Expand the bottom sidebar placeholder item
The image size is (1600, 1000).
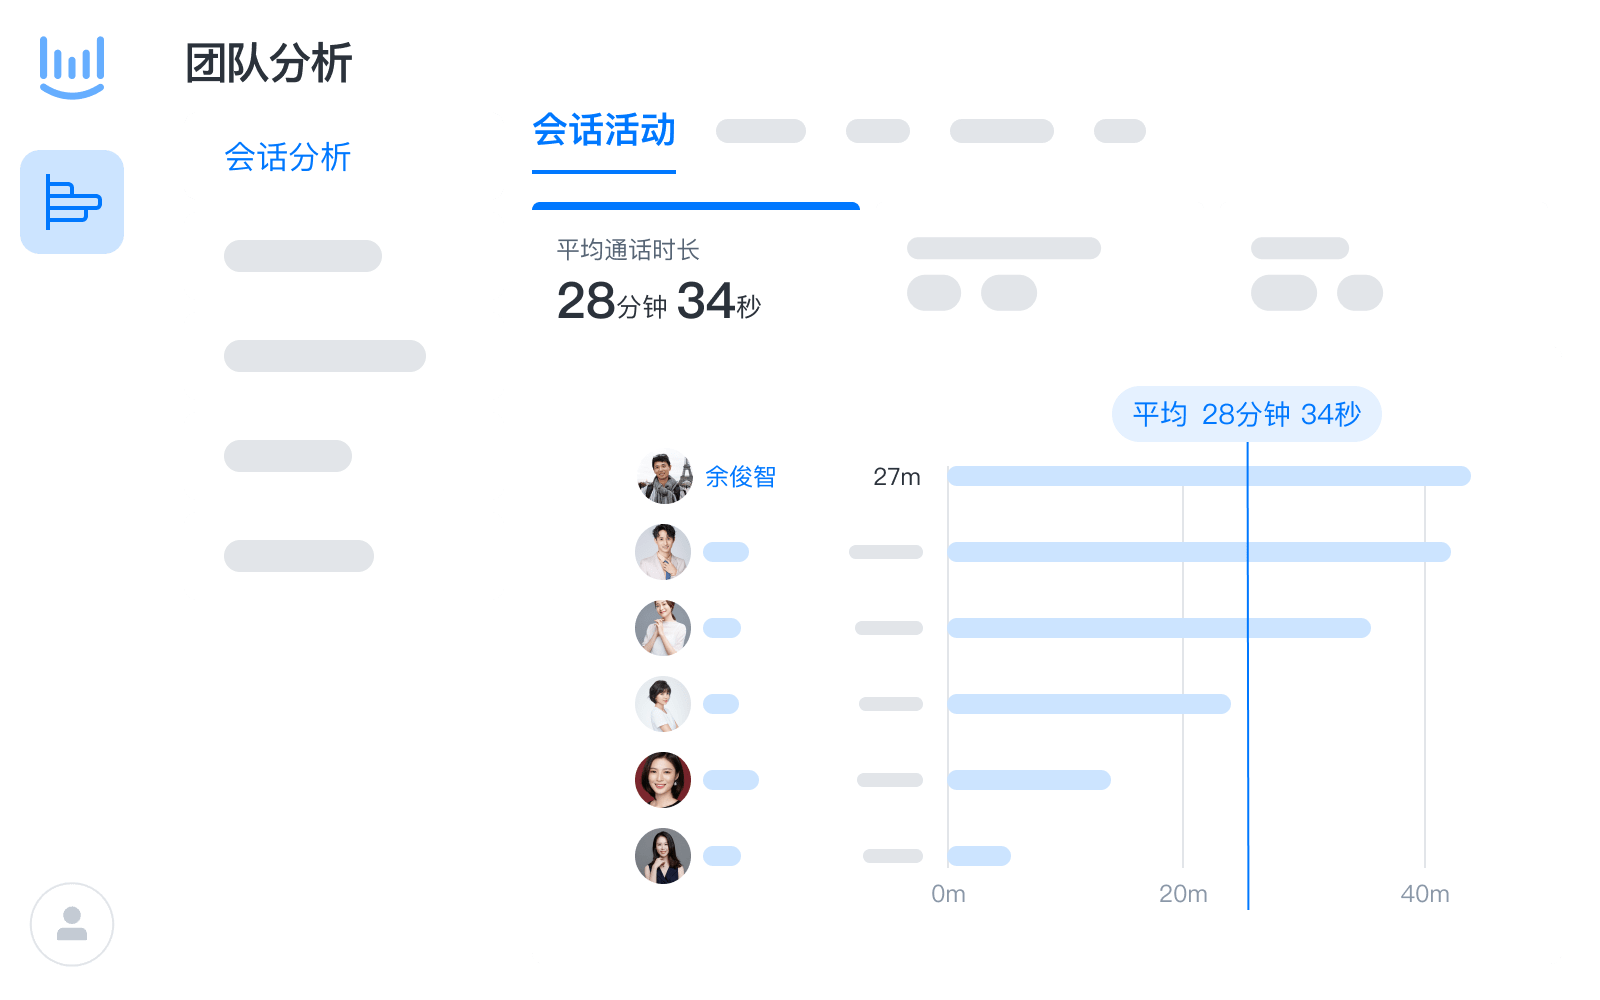[298, 556]
